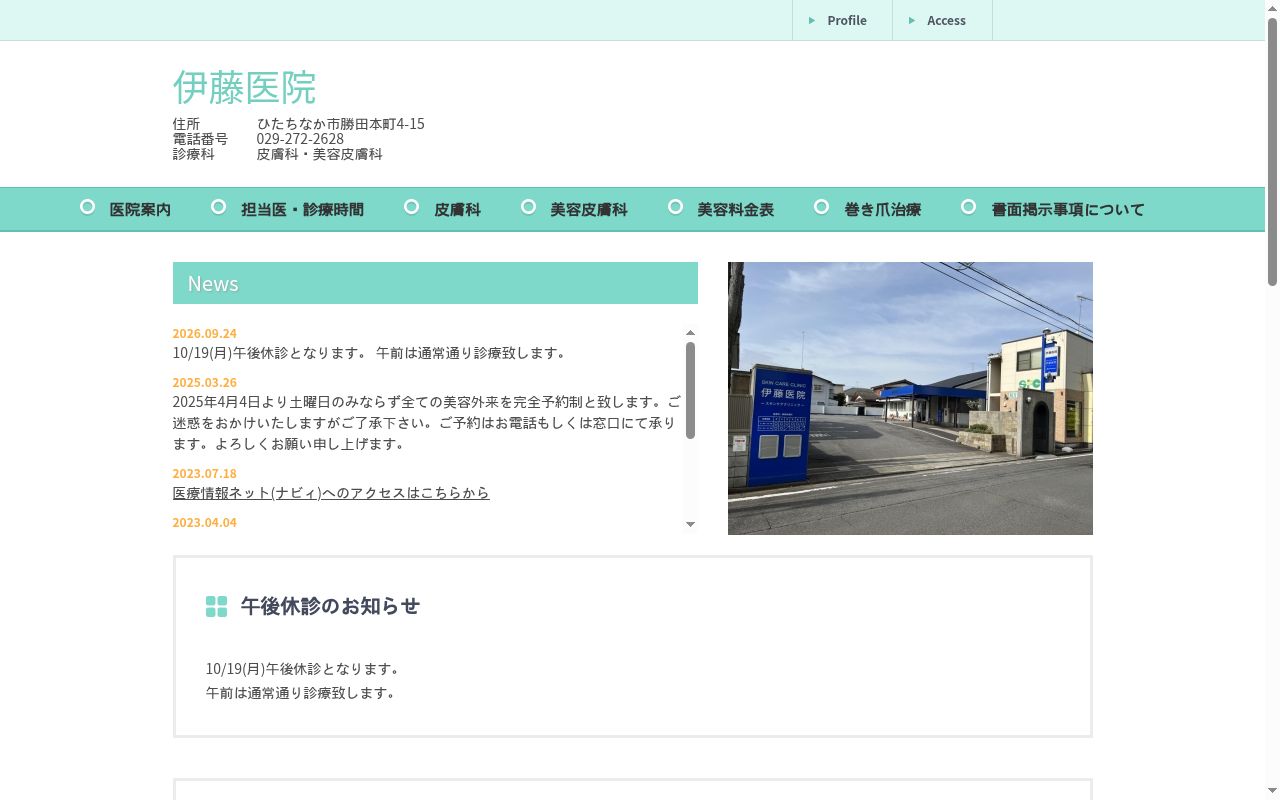The height and width of the screenshot is (800, 1280).
Task: Click the circle icon beside 巻き爪治療
Action: [822, 207]
